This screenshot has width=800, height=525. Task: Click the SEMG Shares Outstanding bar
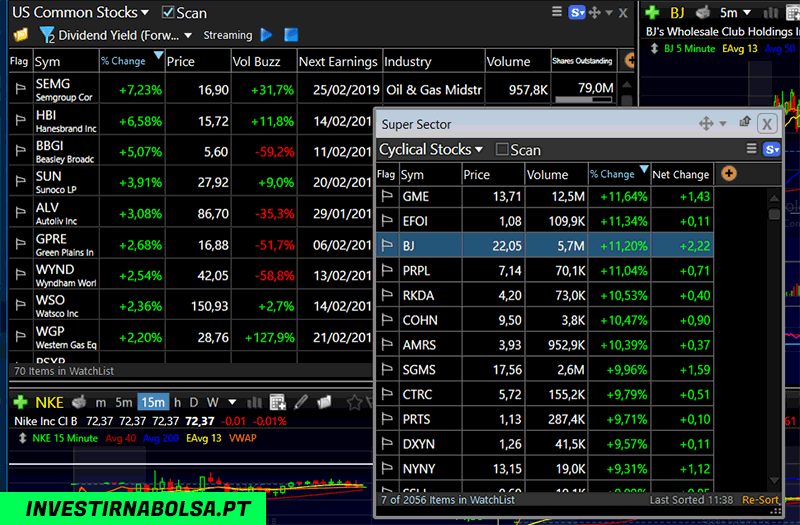584,100
